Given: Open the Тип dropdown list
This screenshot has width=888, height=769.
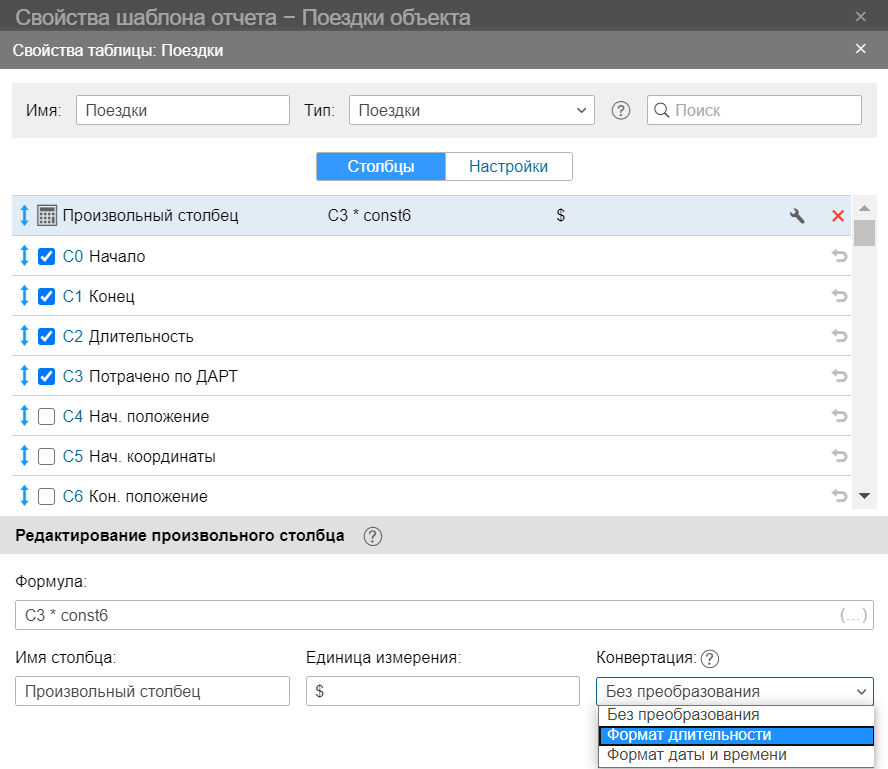Looking at the screenshot, I should click(x=471, y=111).
